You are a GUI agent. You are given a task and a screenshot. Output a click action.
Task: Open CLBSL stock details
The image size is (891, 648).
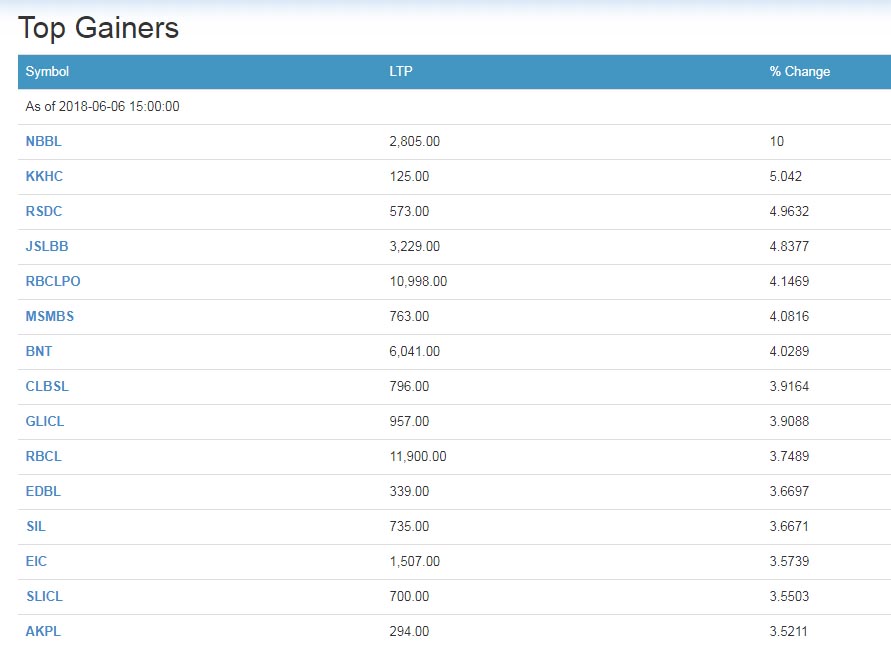(47, 387)
